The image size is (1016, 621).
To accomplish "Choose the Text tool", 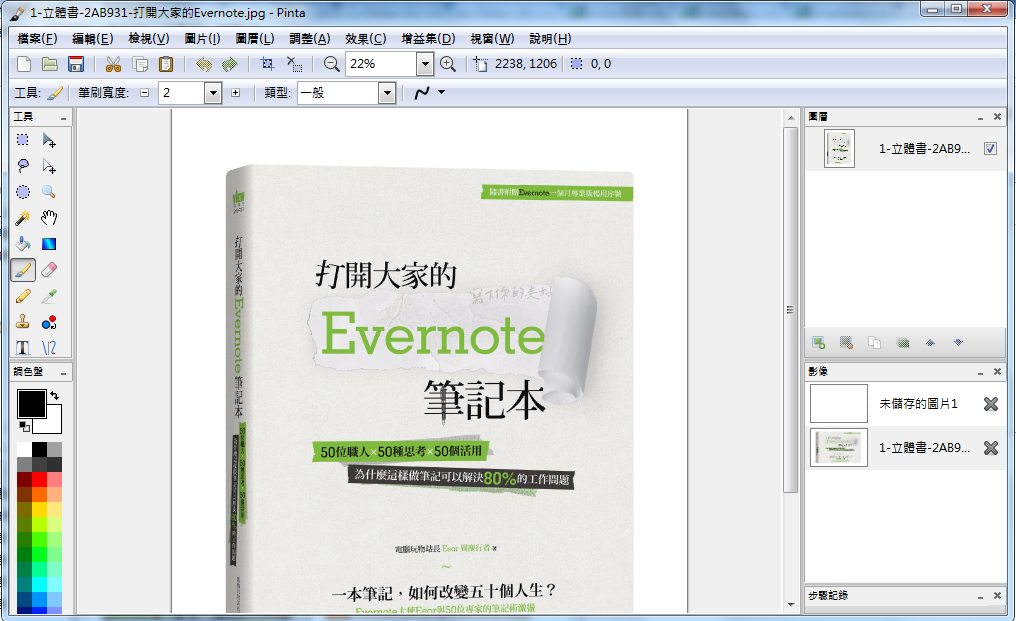I will point(23,348).
